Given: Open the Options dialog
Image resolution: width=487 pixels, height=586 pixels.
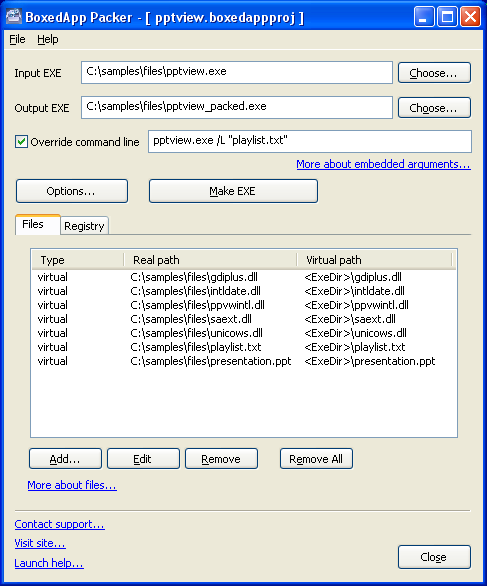Looking at the screenshot, I should click(72, 191).
